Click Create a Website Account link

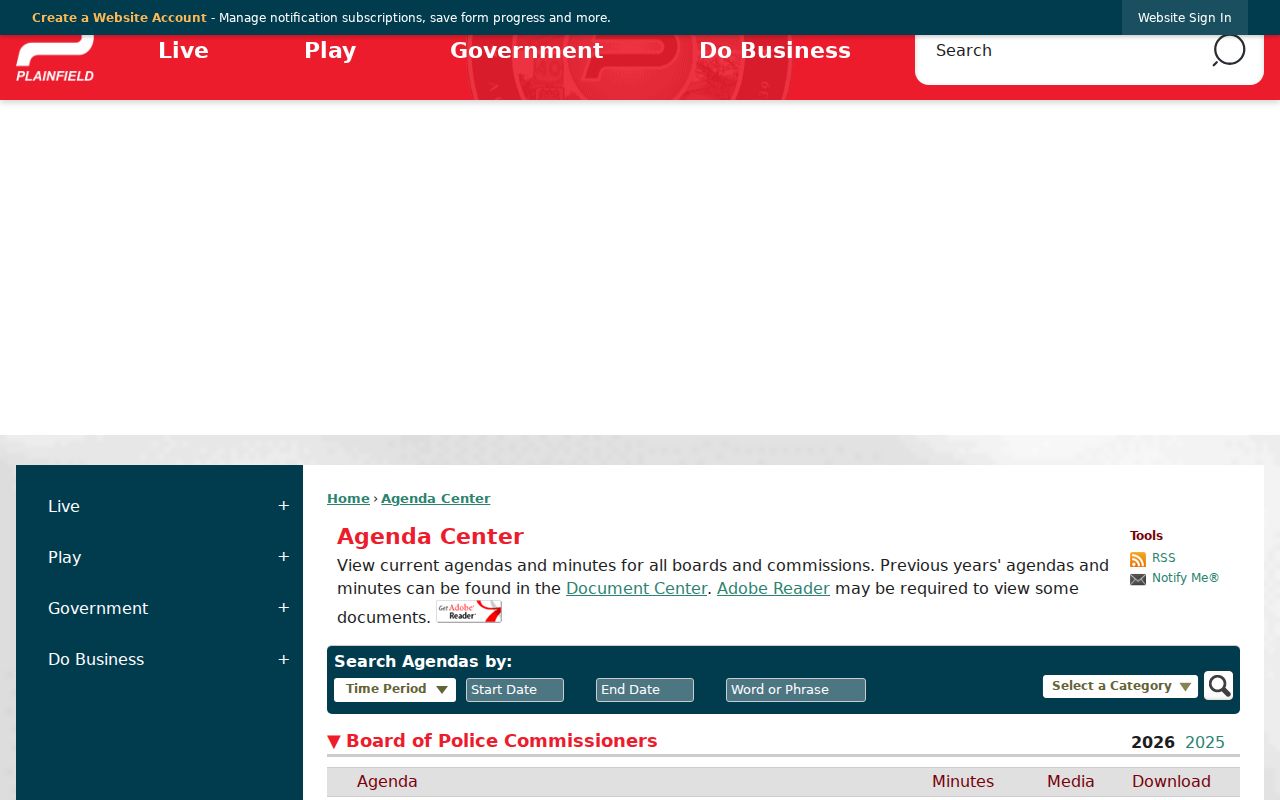119,18
